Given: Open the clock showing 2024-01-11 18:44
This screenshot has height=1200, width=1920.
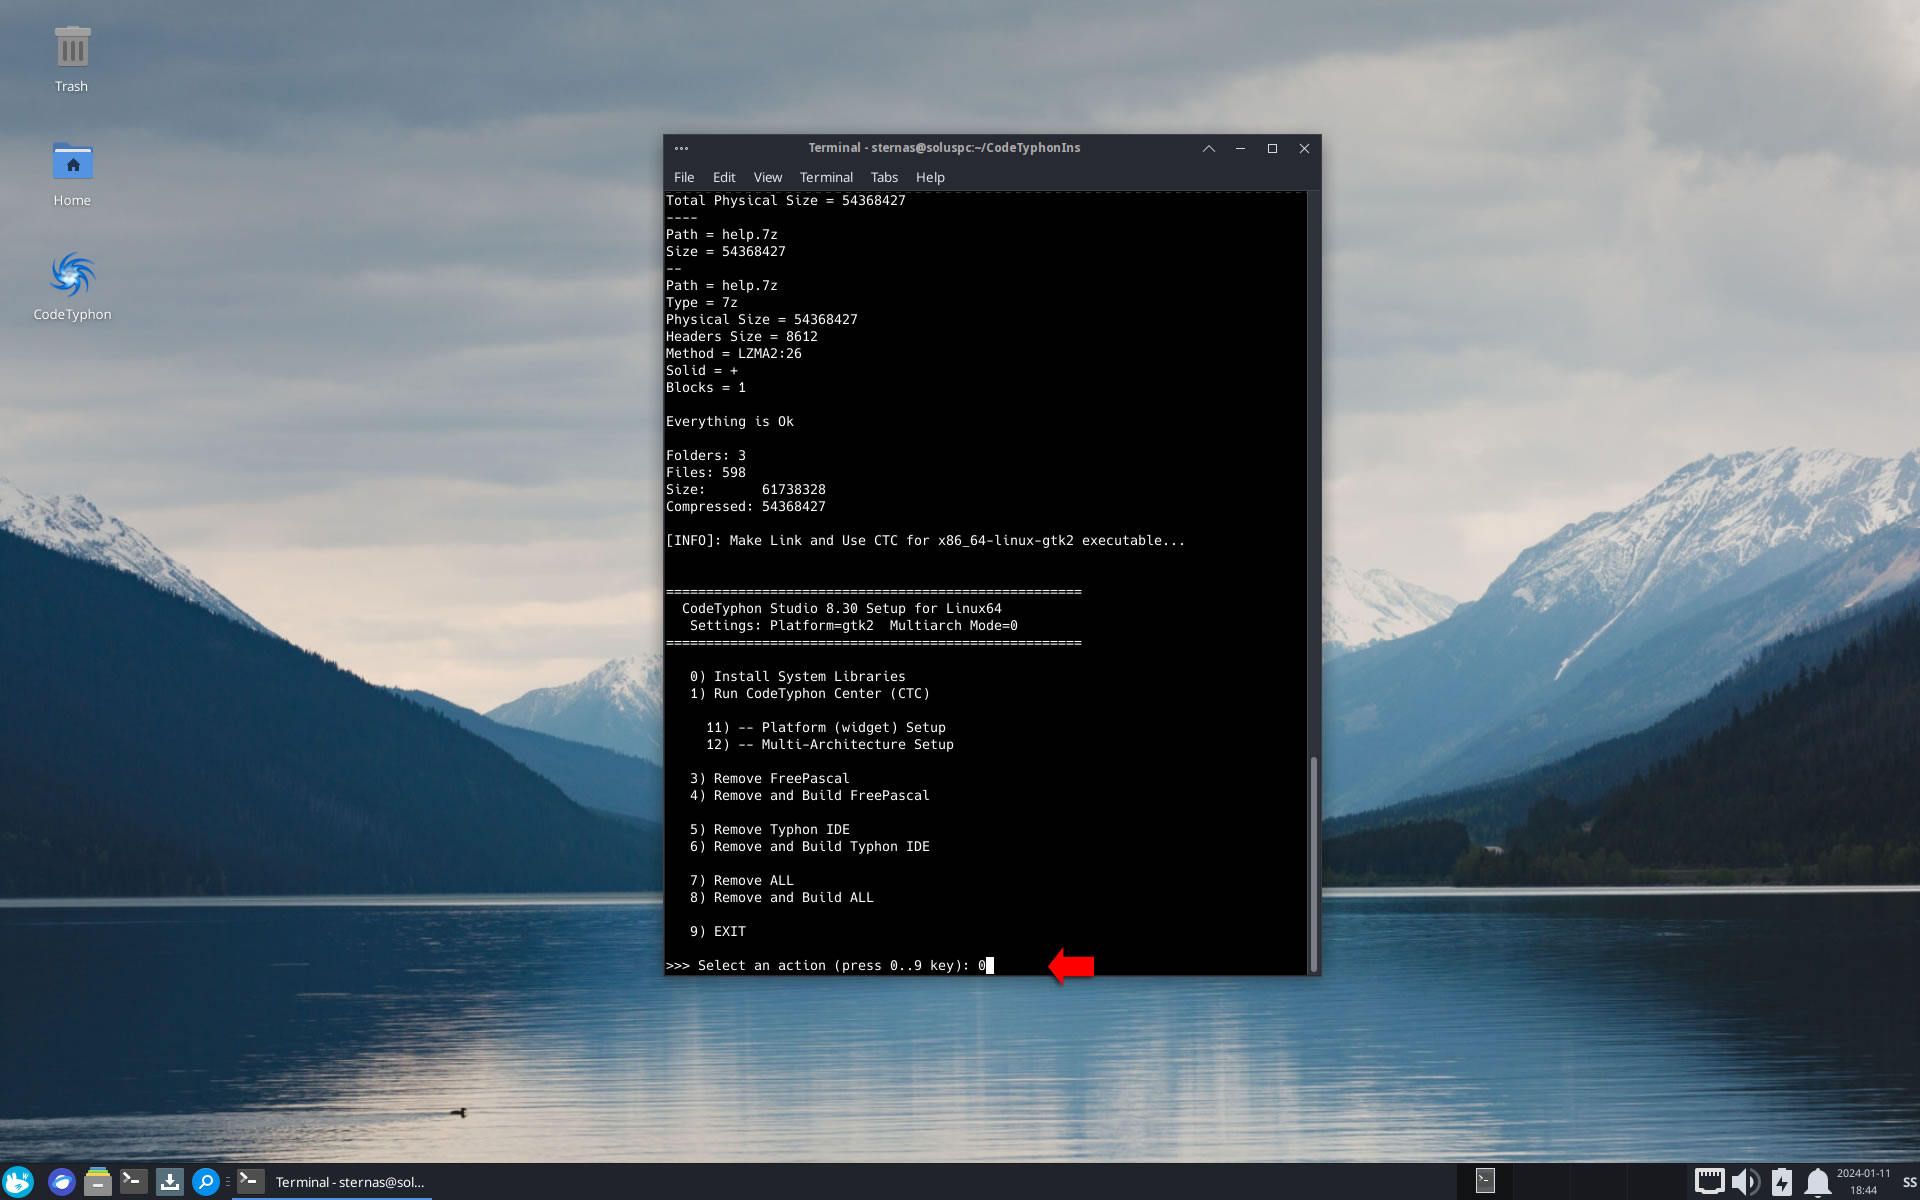Looking at the screenshot, I should point(1863,1182).
